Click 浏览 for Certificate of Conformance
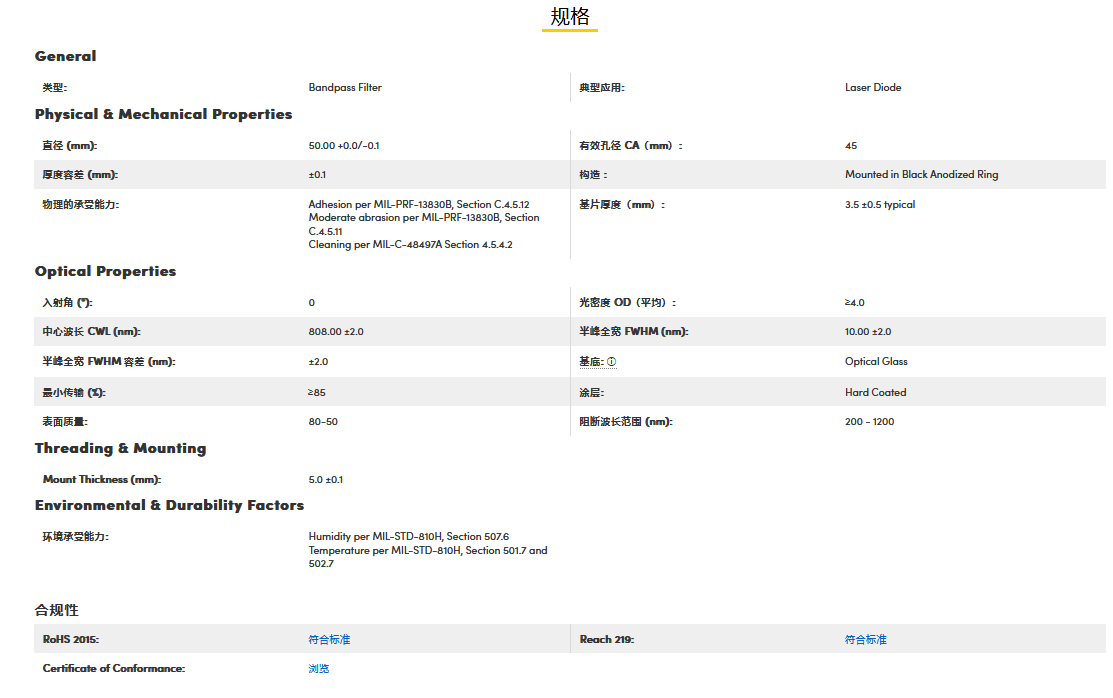1113x698 pixels. coord(319,669)
